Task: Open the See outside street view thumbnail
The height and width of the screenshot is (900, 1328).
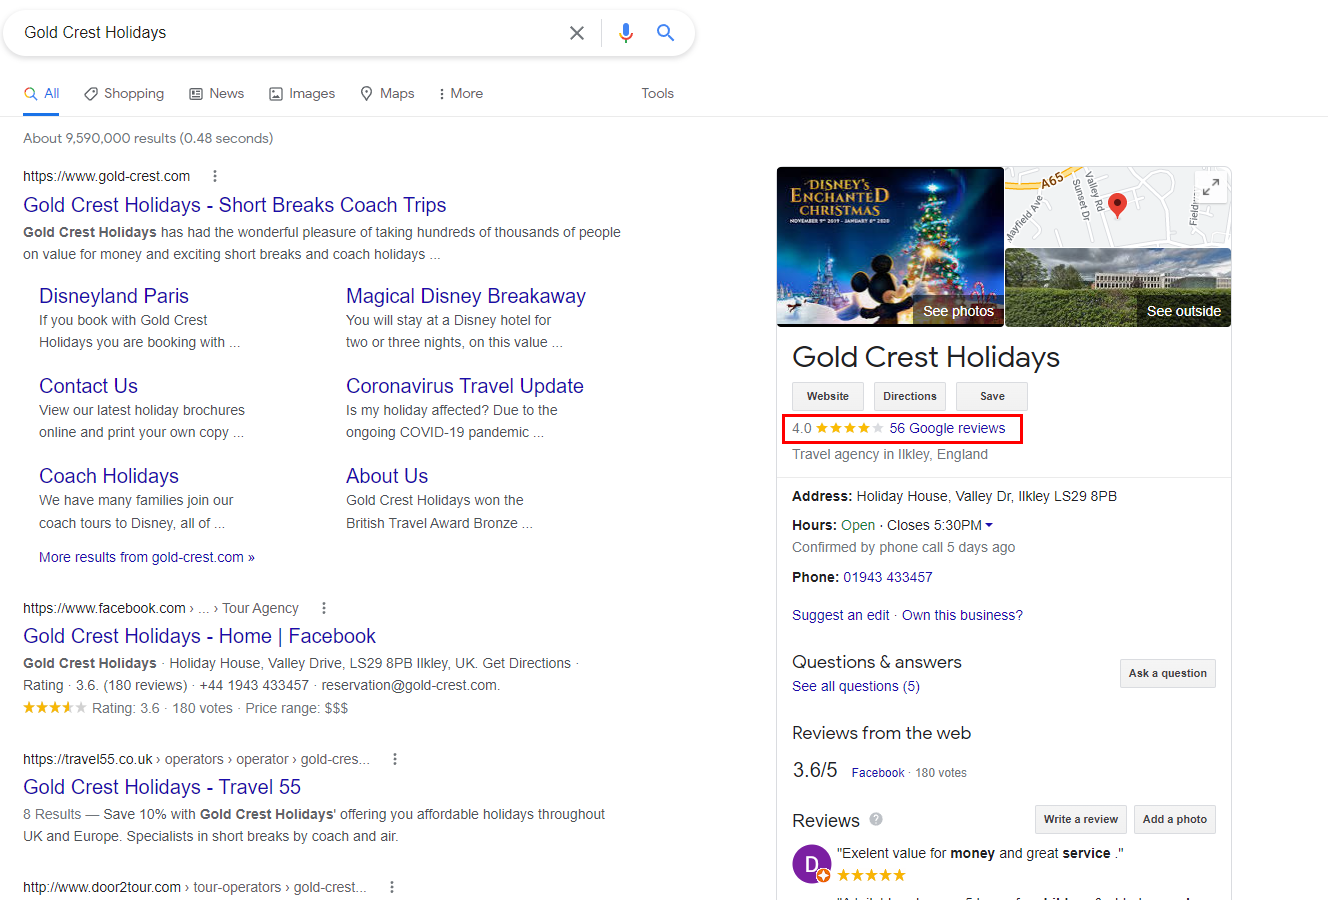Action: tap(1118, 288)
